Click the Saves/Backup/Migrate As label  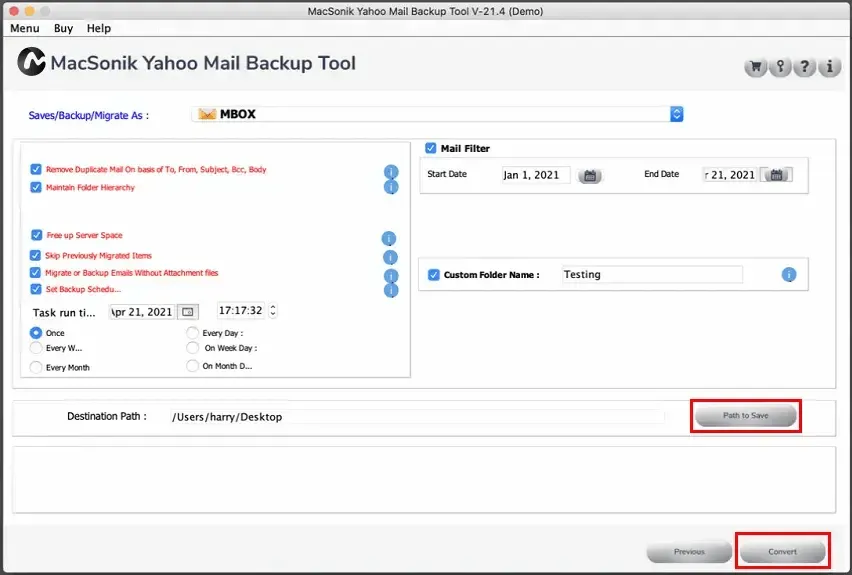tap(89, 115)
